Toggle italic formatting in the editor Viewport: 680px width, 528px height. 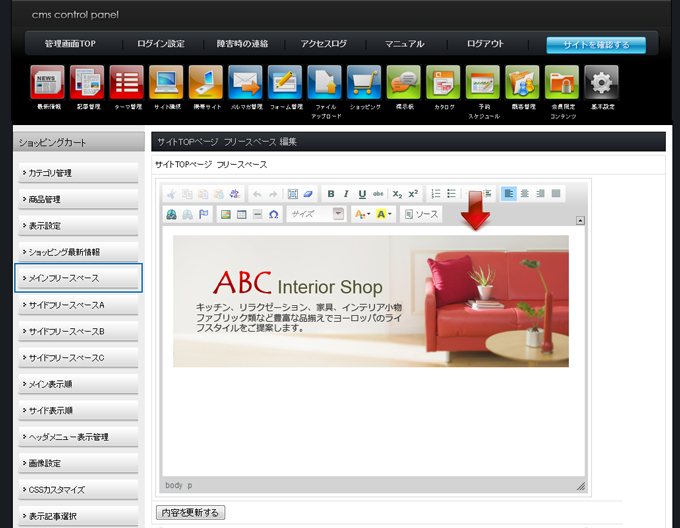pos(346,194)
